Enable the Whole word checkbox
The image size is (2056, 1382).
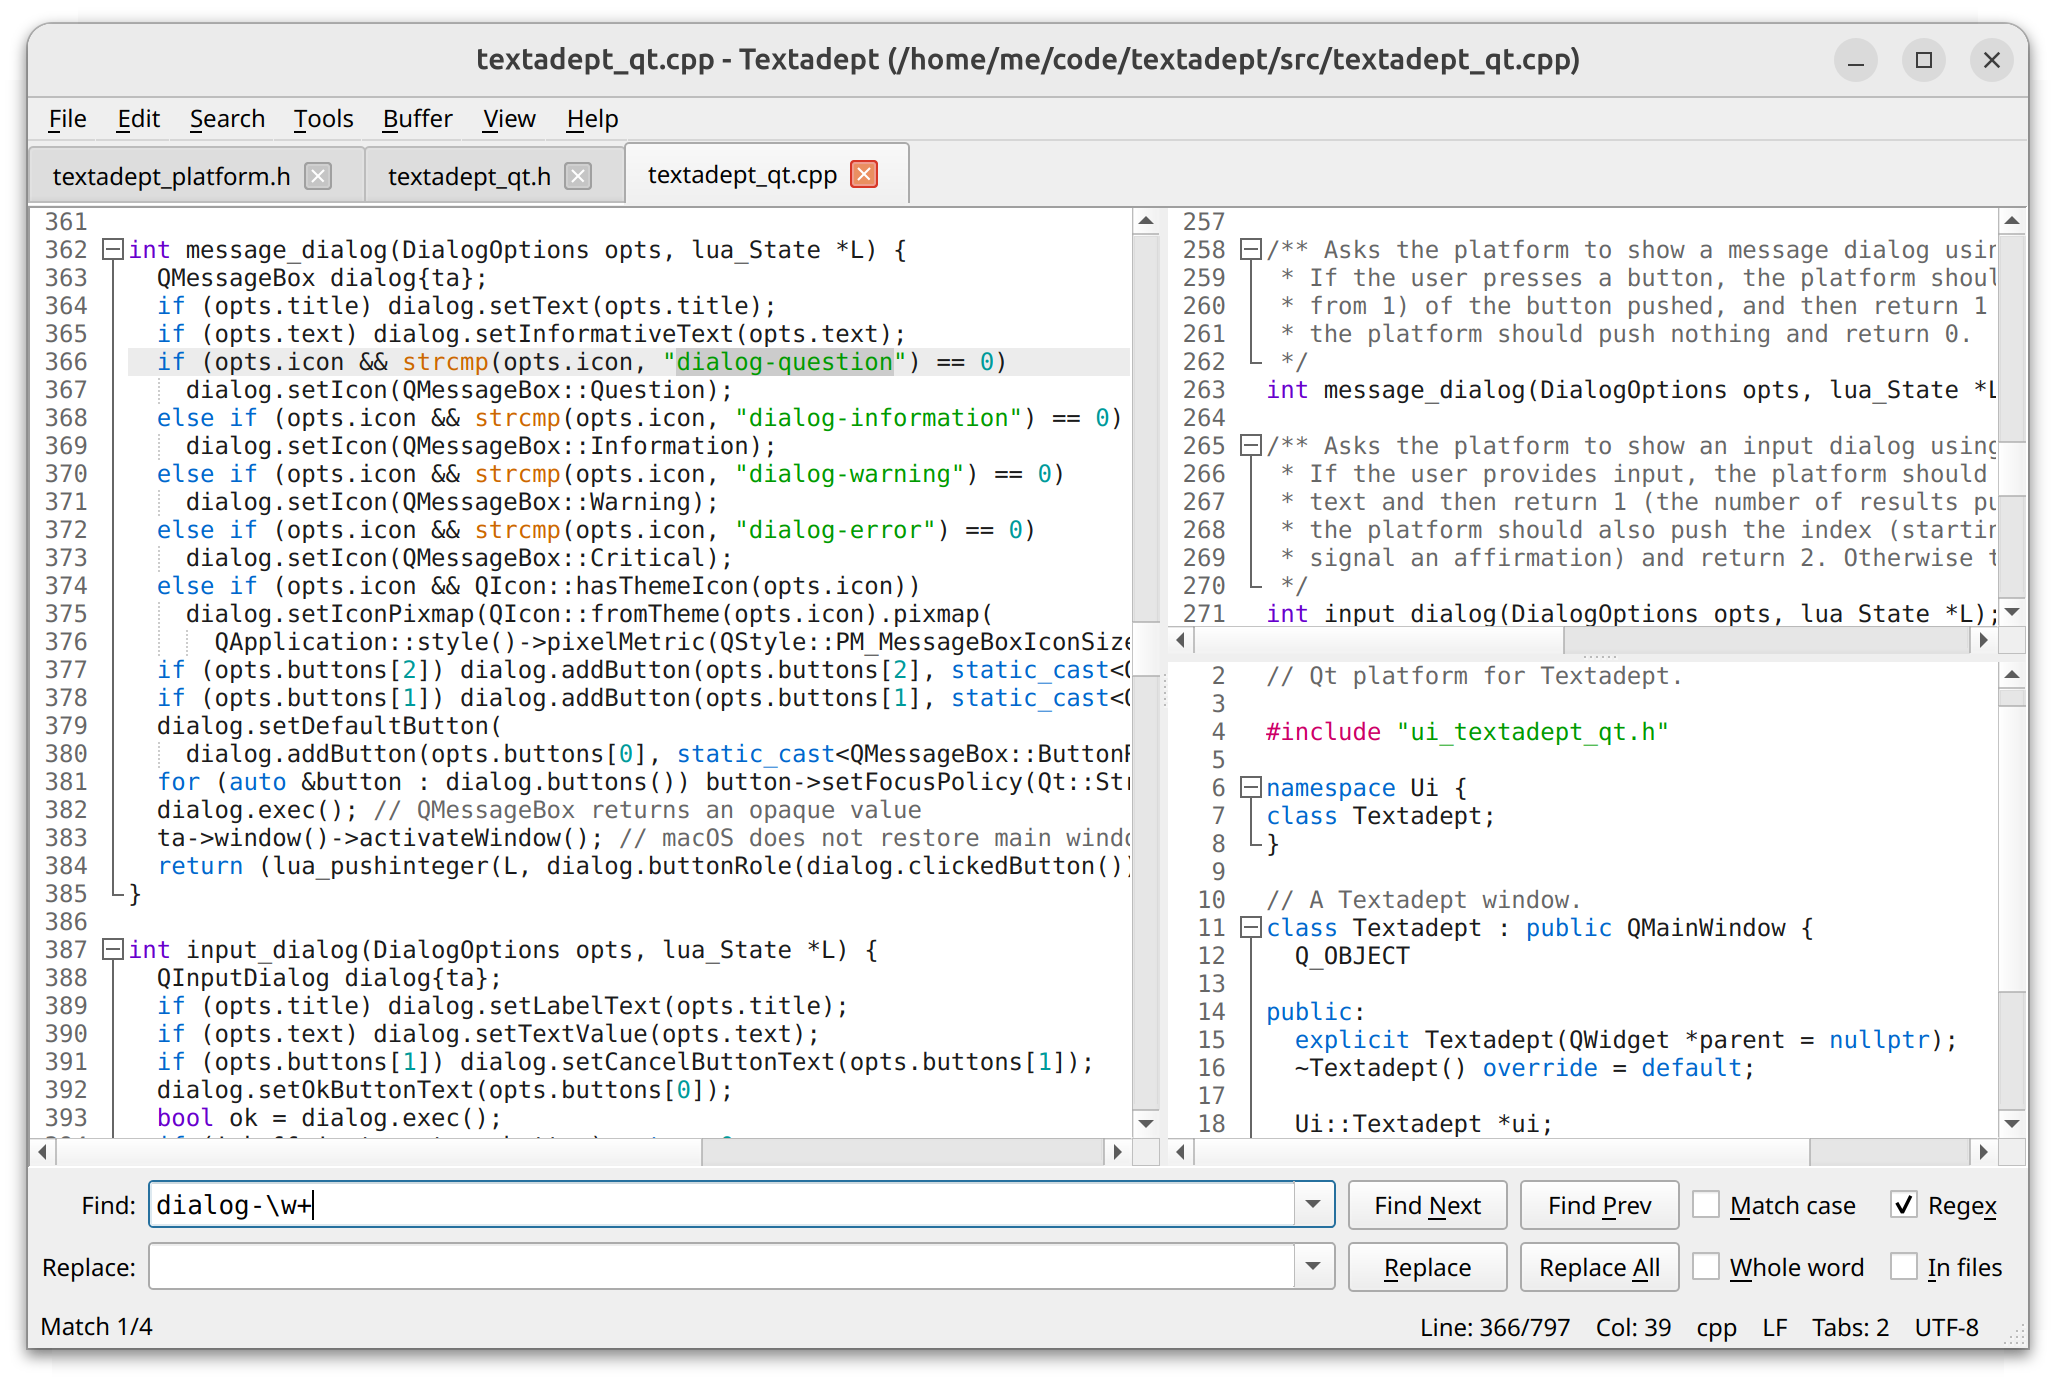click(x=1706, y=1267)
